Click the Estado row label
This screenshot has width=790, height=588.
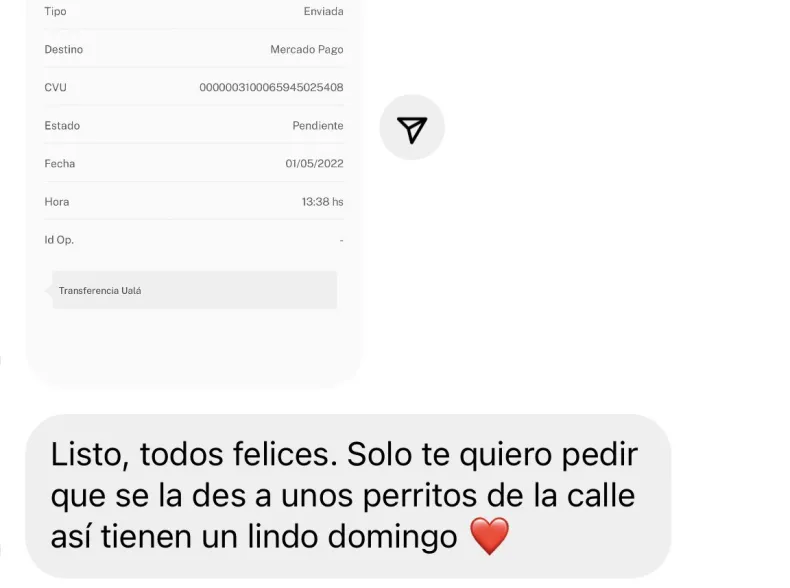click(62, 126)
